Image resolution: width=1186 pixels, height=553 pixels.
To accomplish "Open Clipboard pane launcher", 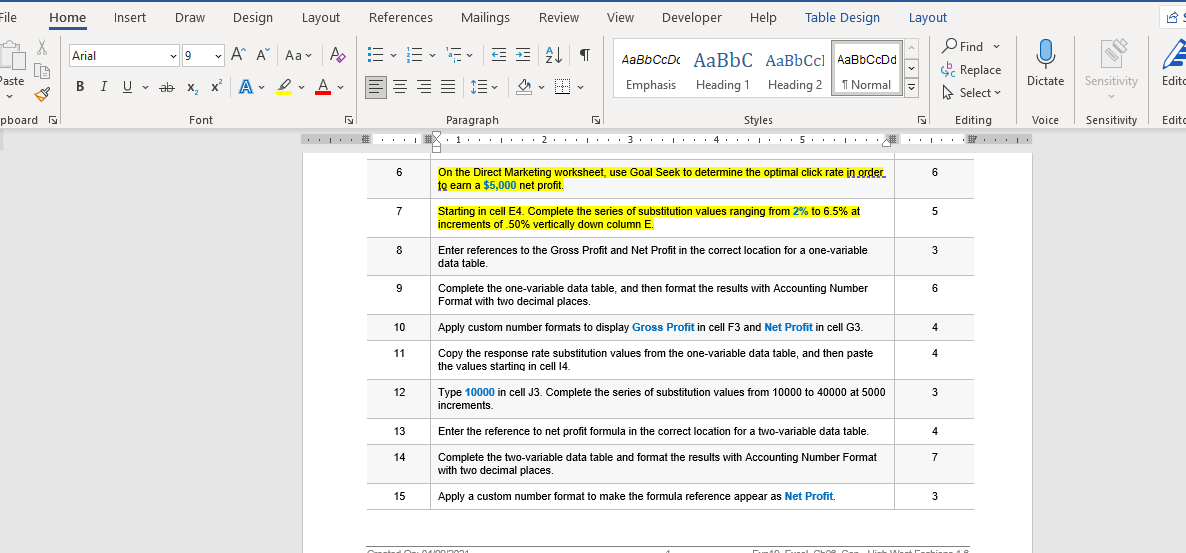I will 52,120.
